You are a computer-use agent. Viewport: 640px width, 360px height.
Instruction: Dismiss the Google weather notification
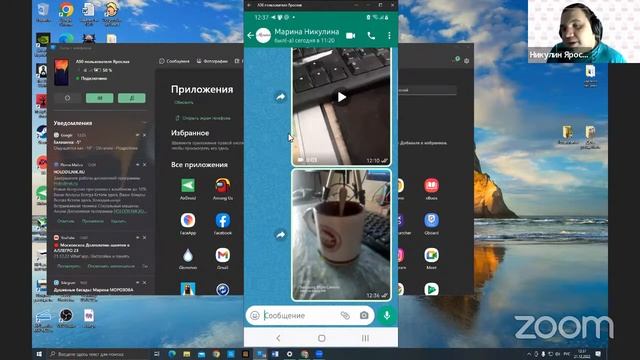coord(144,135)
